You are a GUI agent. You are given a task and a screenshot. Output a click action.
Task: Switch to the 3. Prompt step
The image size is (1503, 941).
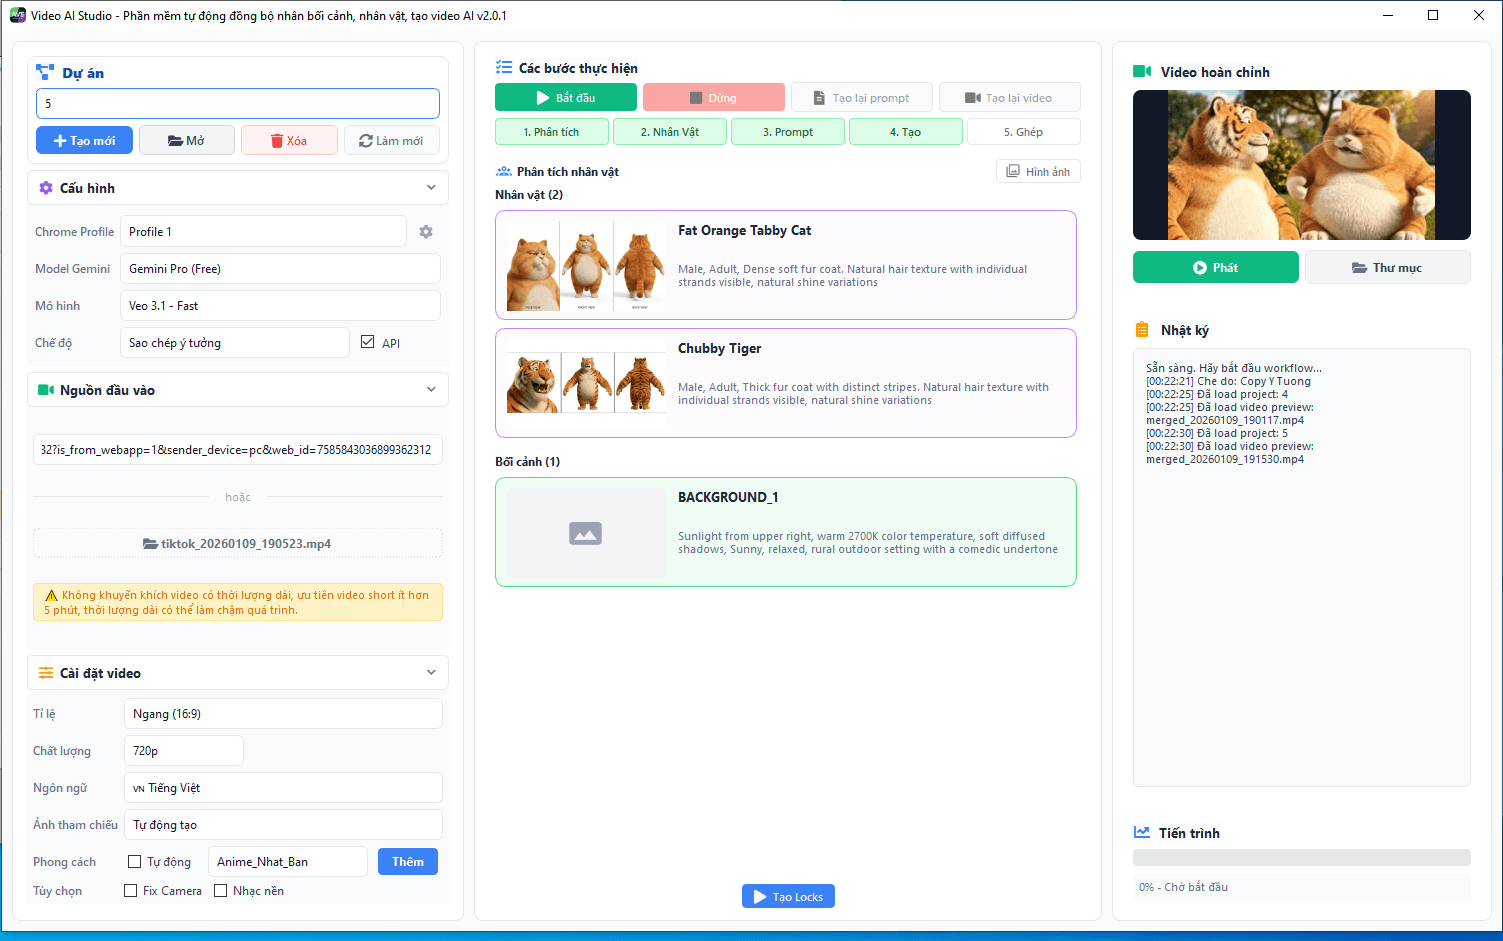point(788,132)
